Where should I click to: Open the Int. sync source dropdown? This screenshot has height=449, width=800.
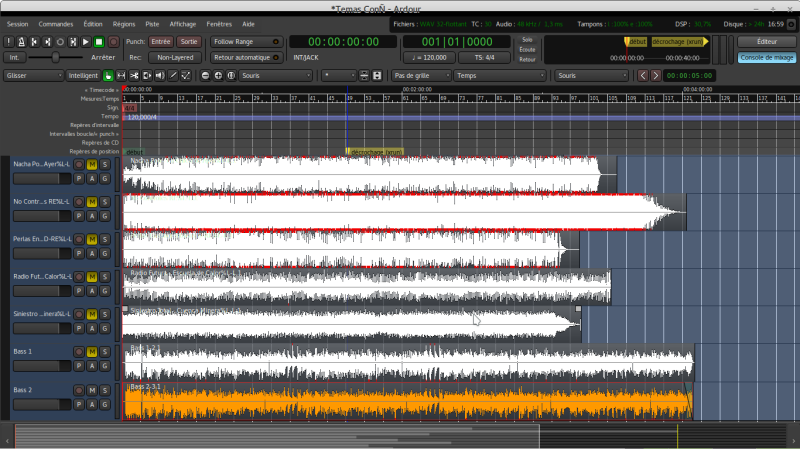click(14, 58)
